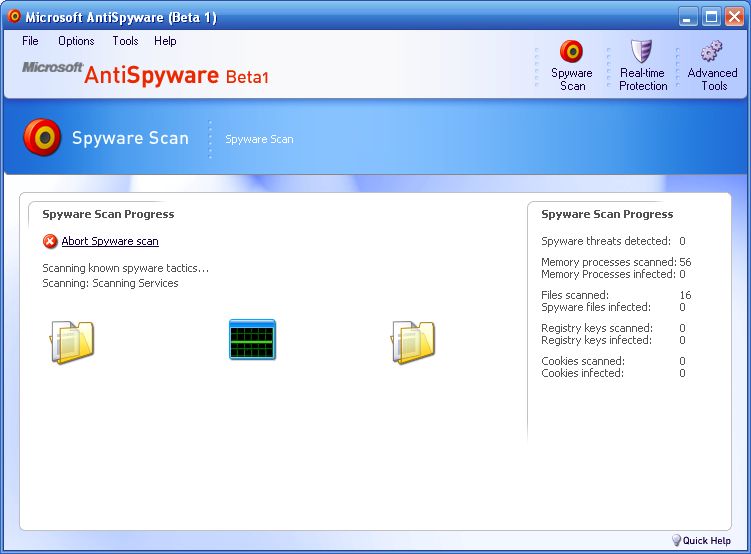Open the Help menu
The width and height of the screenshot is (751, 554).
[165, 41]
